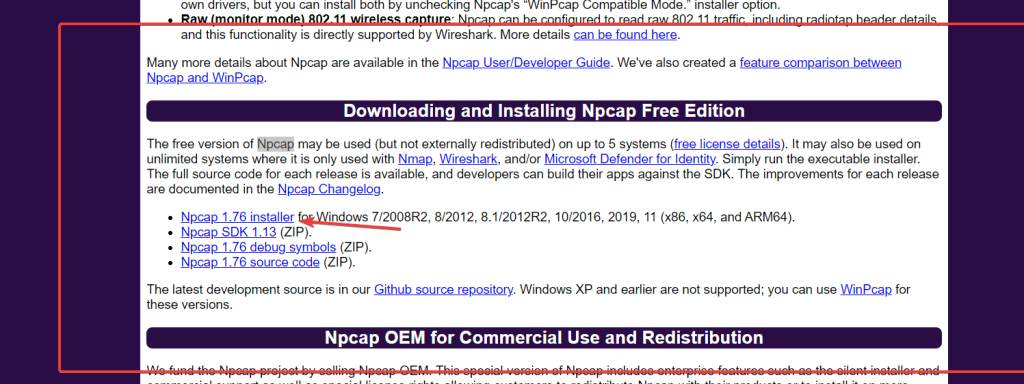1024x384 pixels.
Task: Open the Npcap Changelog link
Action: point(328,190)
